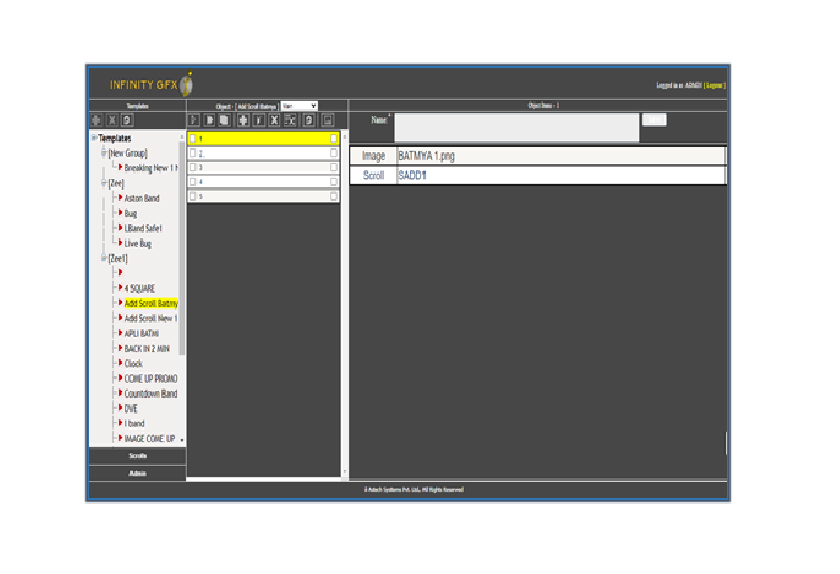Click the copy template icon
Viewport: 840px width, 574px height.
[x=127, y=120]
